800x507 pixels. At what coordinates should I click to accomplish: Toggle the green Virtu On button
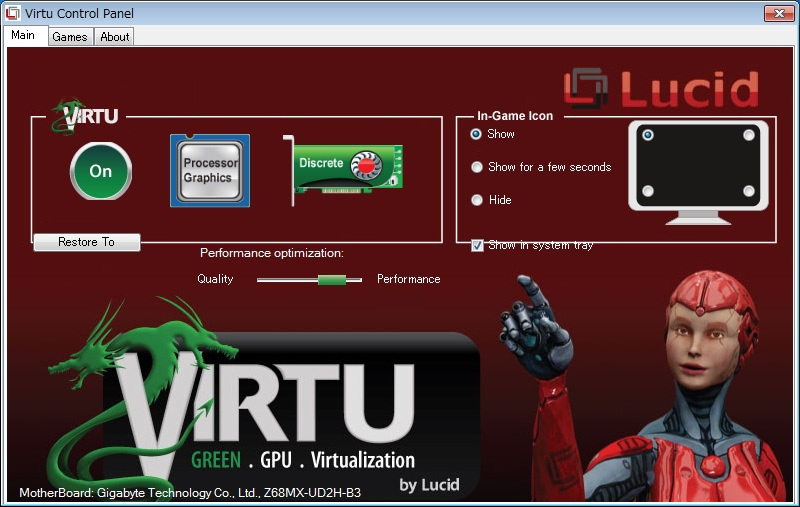pyautogui.click(x=101, y=171)
